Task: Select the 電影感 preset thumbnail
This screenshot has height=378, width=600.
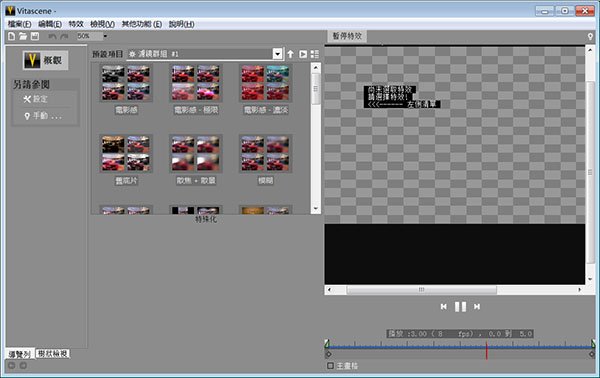Action: click(x=126, y=83)
